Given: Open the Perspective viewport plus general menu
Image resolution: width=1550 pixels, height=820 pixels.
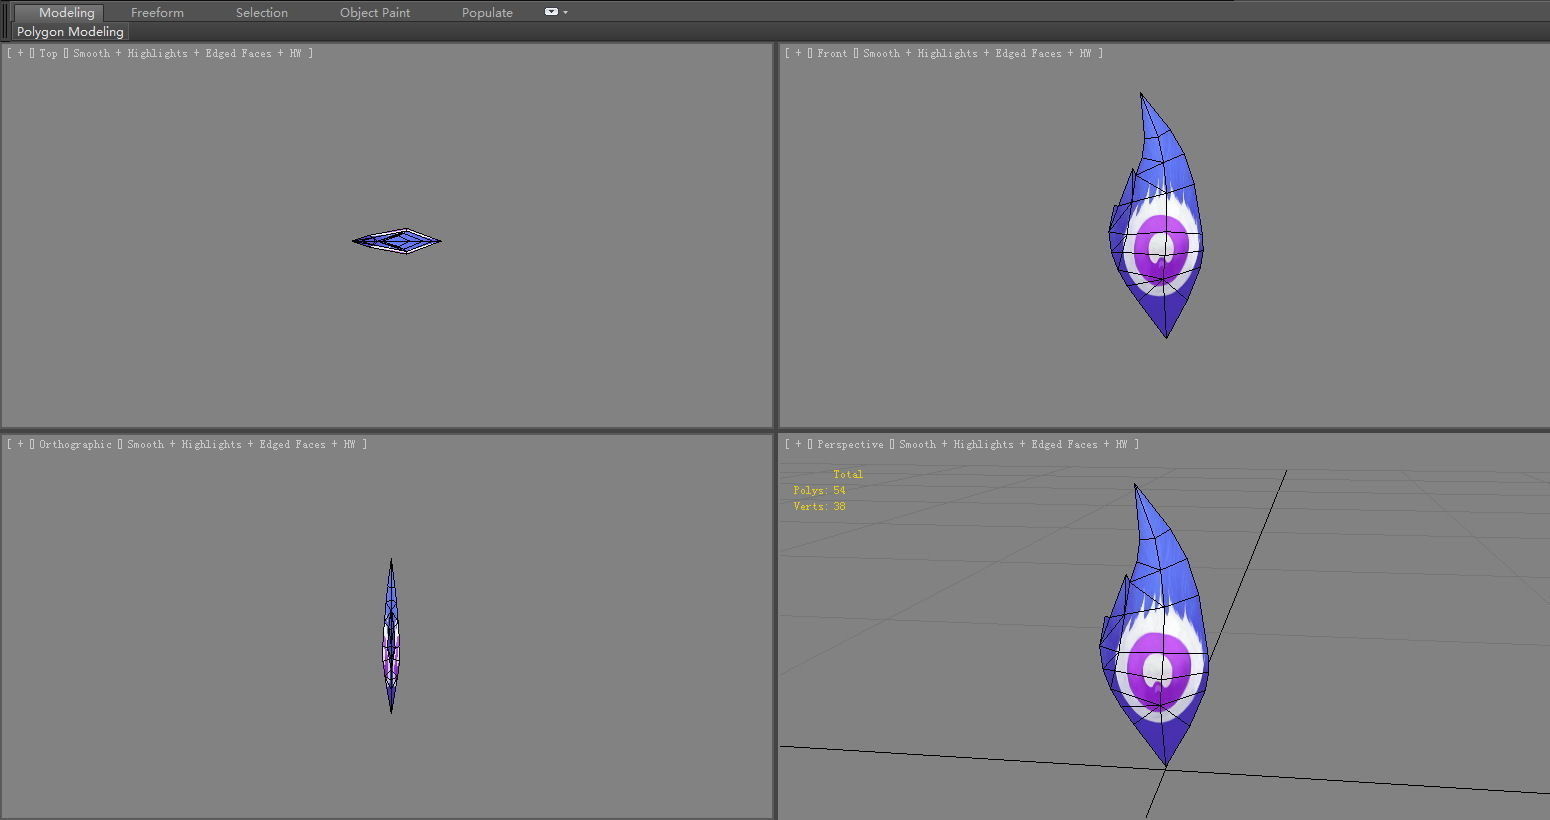Looking at the screenshot, I should (799, 444).
